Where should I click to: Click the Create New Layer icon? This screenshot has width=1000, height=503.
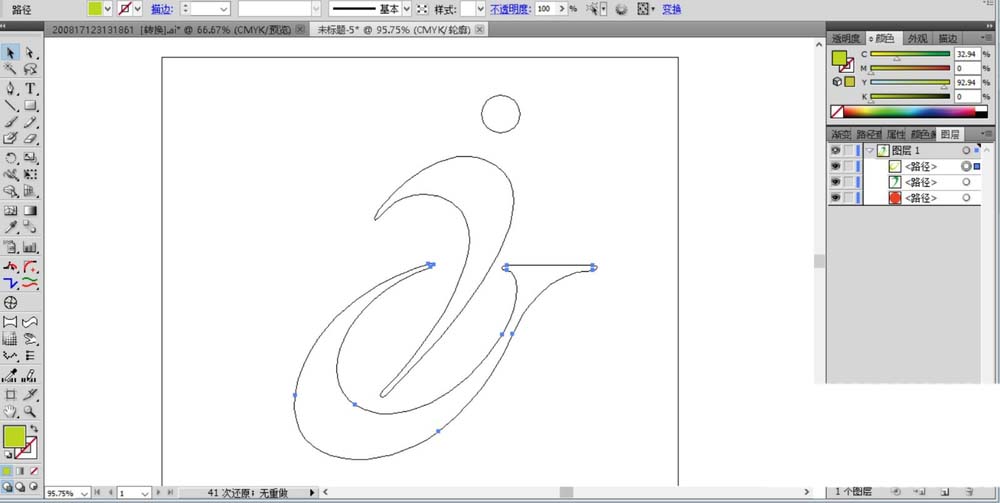[945, 492]
